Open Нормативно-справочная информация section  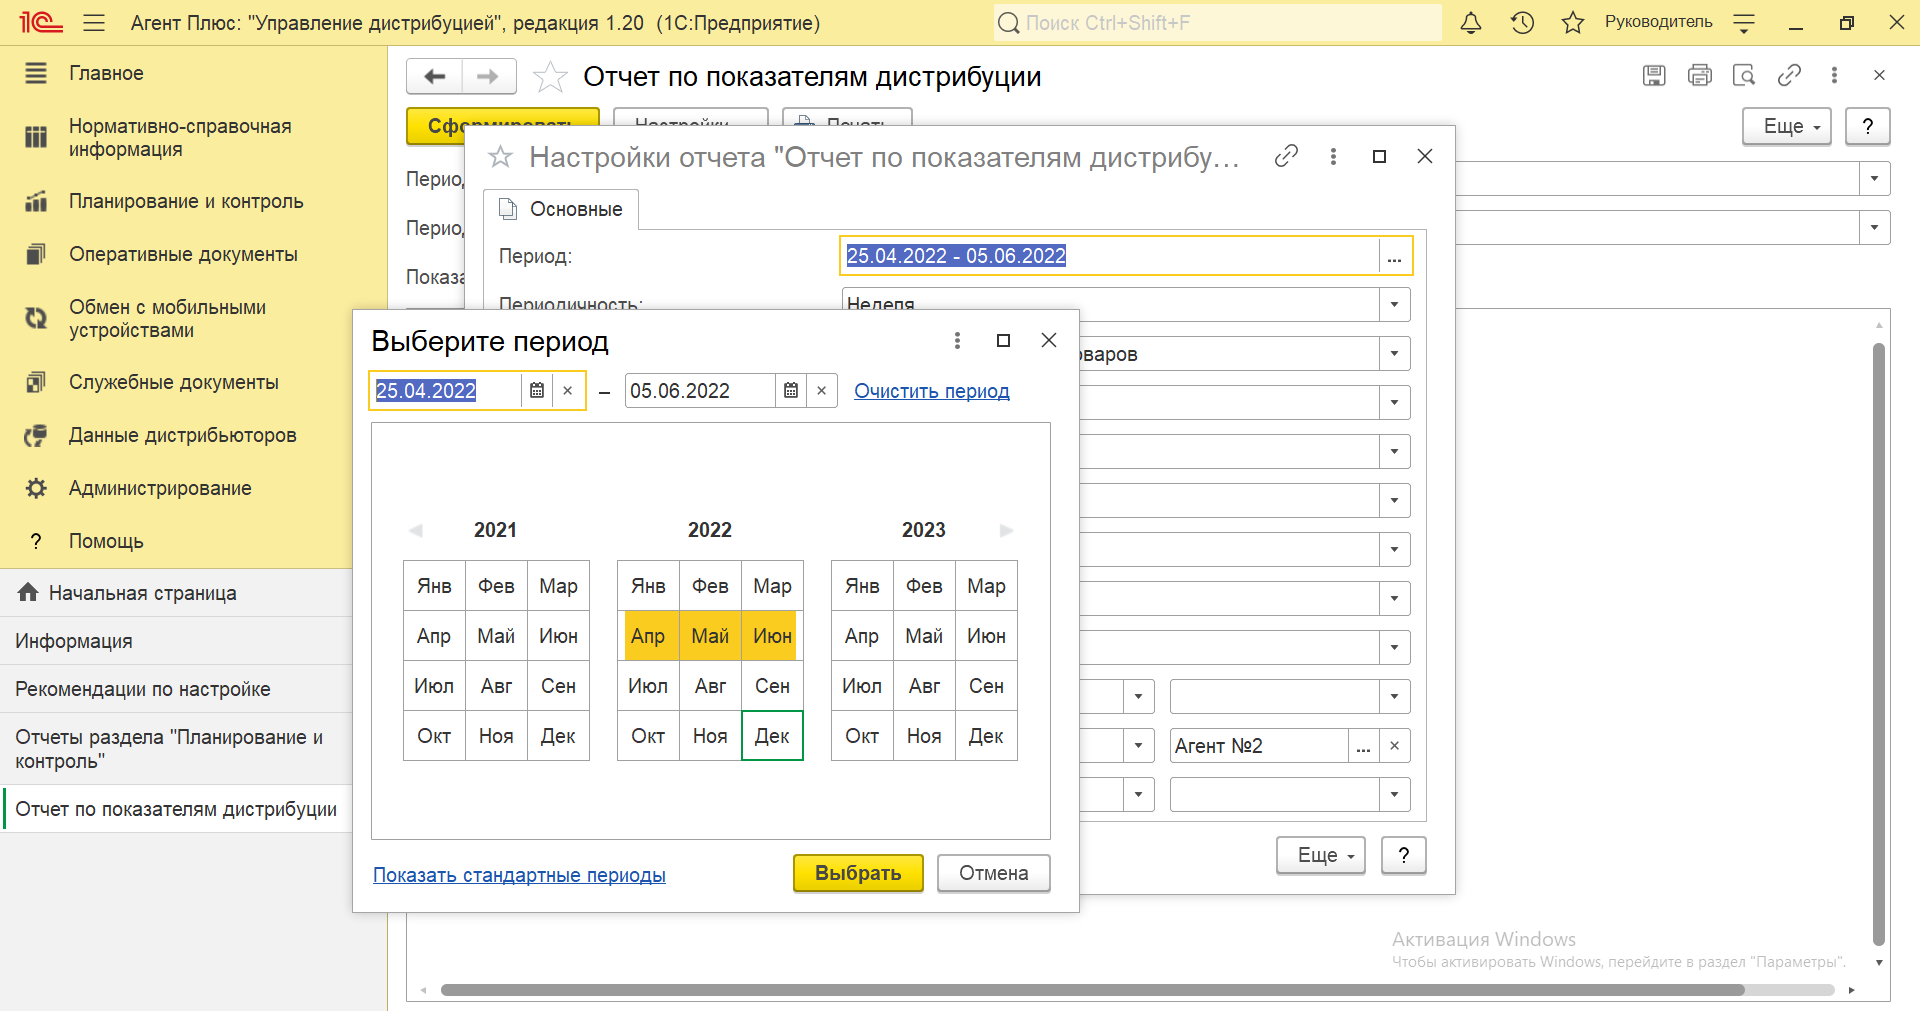click(x=180, y=138)
